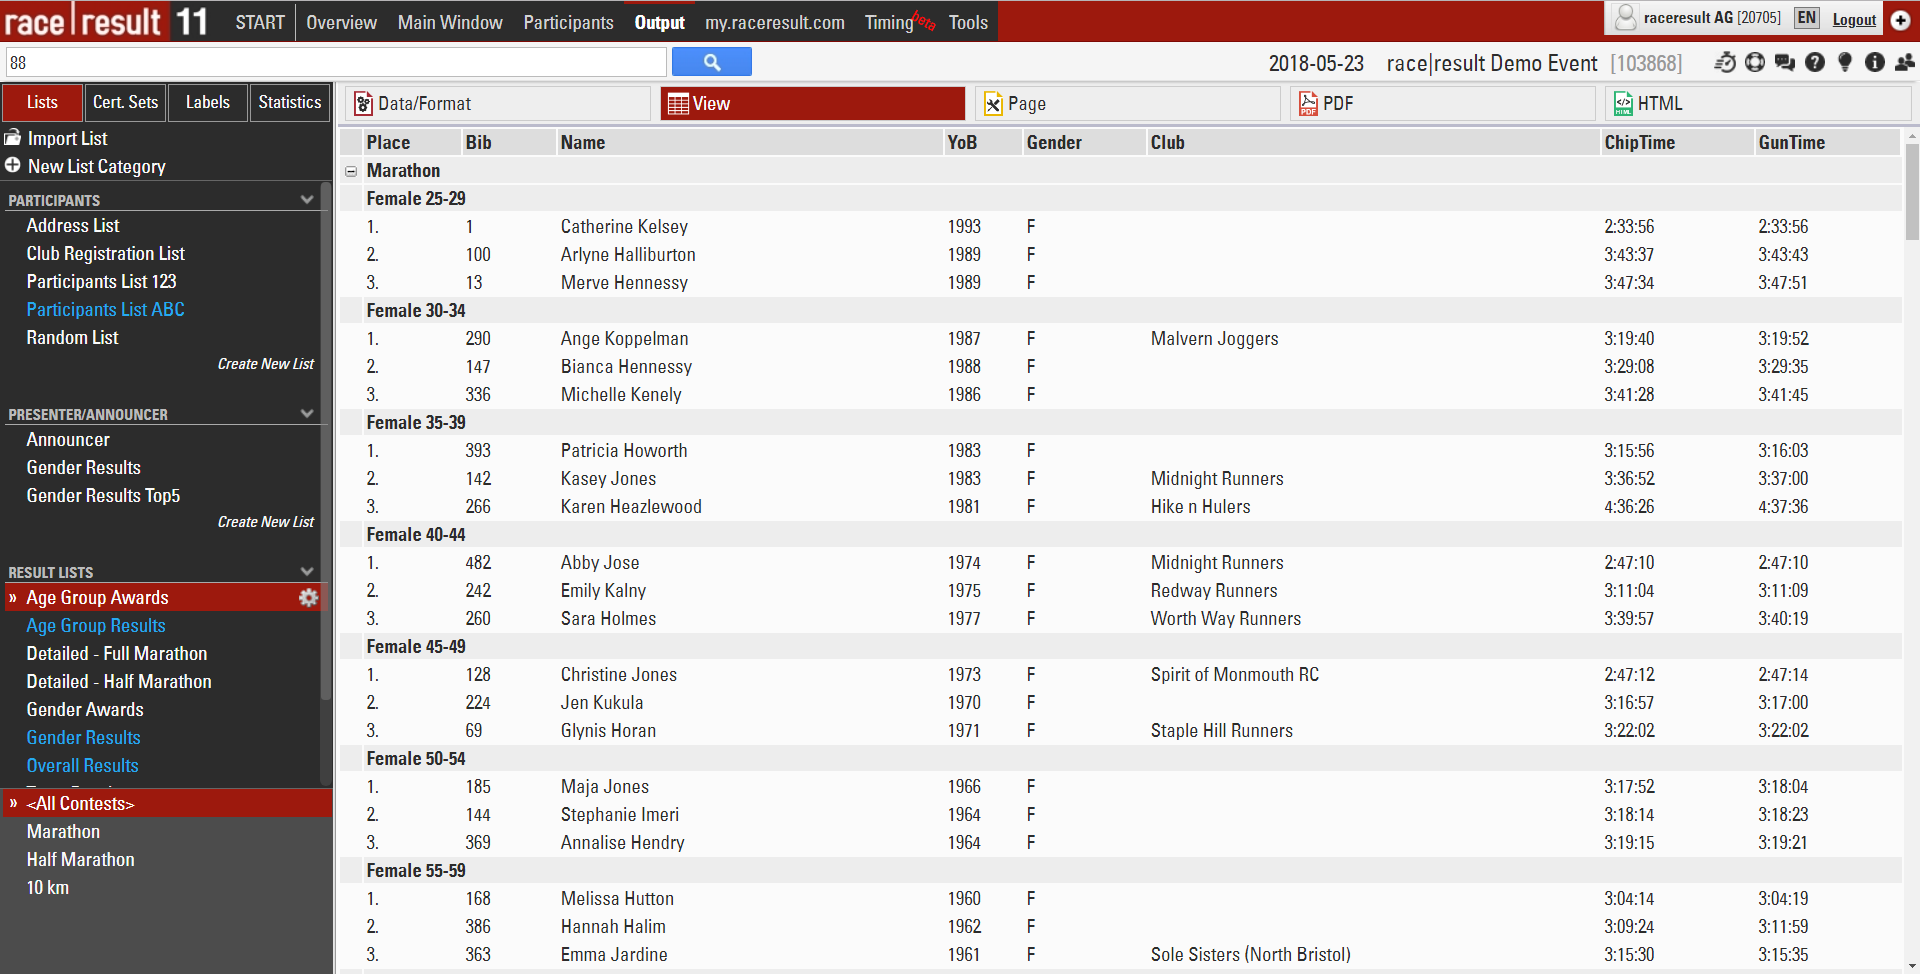Collapse the PARTICIPANTS list category

coord(307,200)
